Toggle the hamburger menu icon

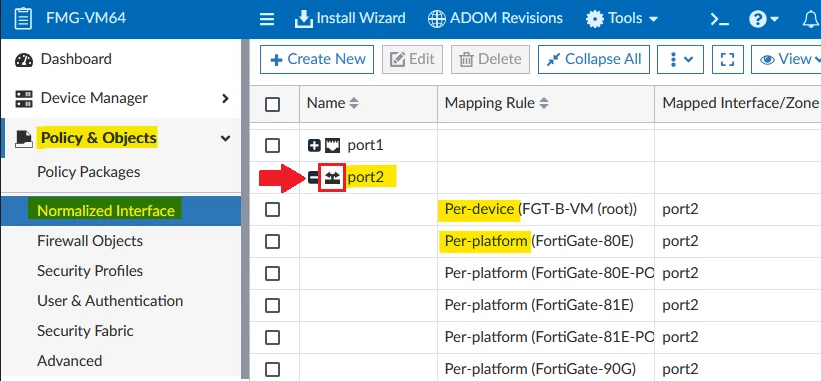(x=267, y=19)
